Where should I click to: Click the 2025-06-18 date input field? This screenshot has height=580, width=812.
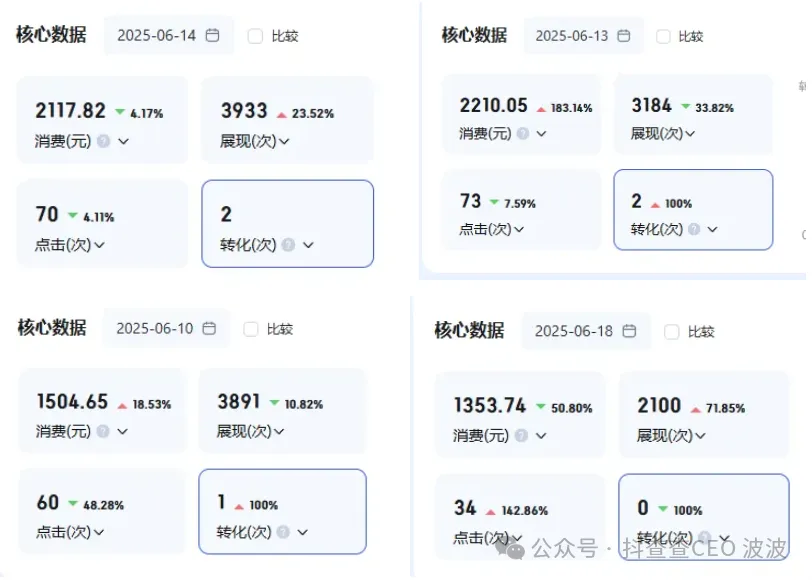(x=575, y=331)
